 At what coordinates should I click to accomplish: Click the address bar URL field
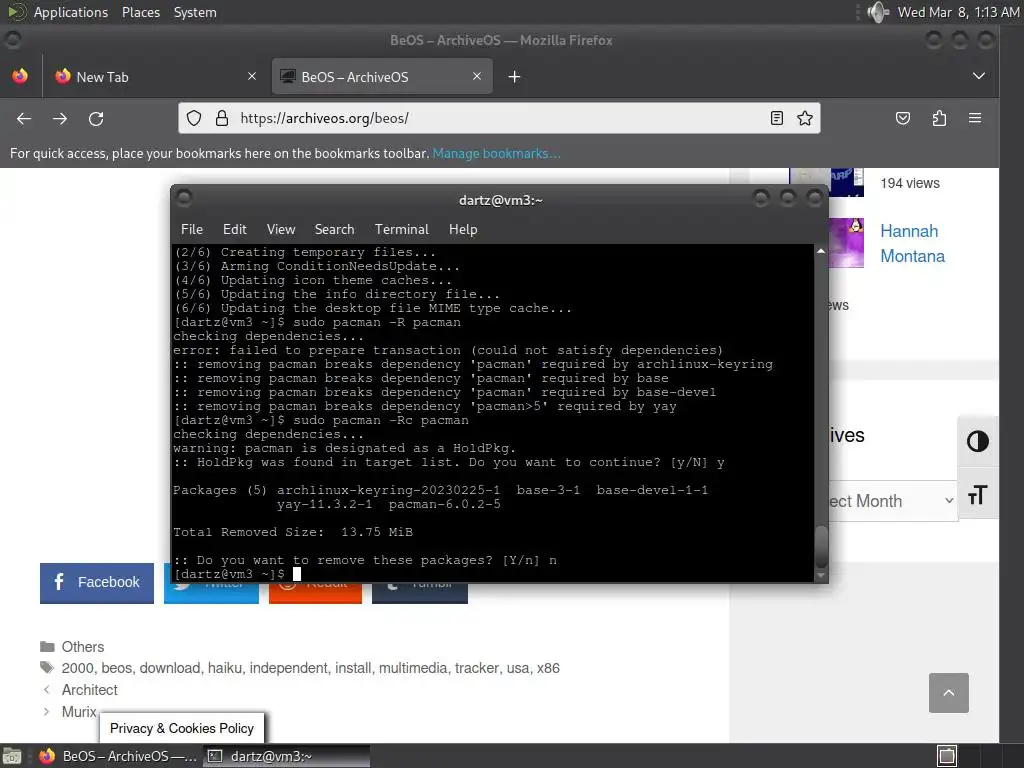(498, 118)
